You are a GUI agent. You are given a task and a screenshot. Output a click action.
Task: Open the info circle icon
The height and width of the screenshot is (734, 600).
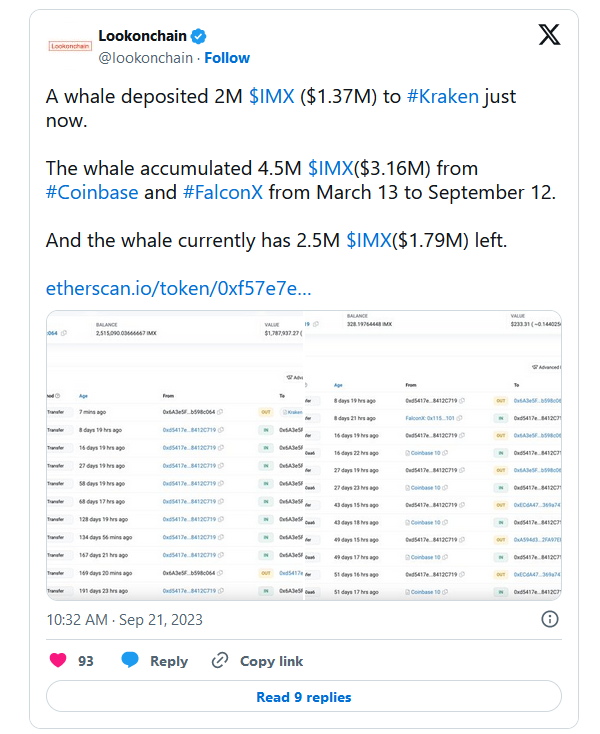(x=549, y=619)
